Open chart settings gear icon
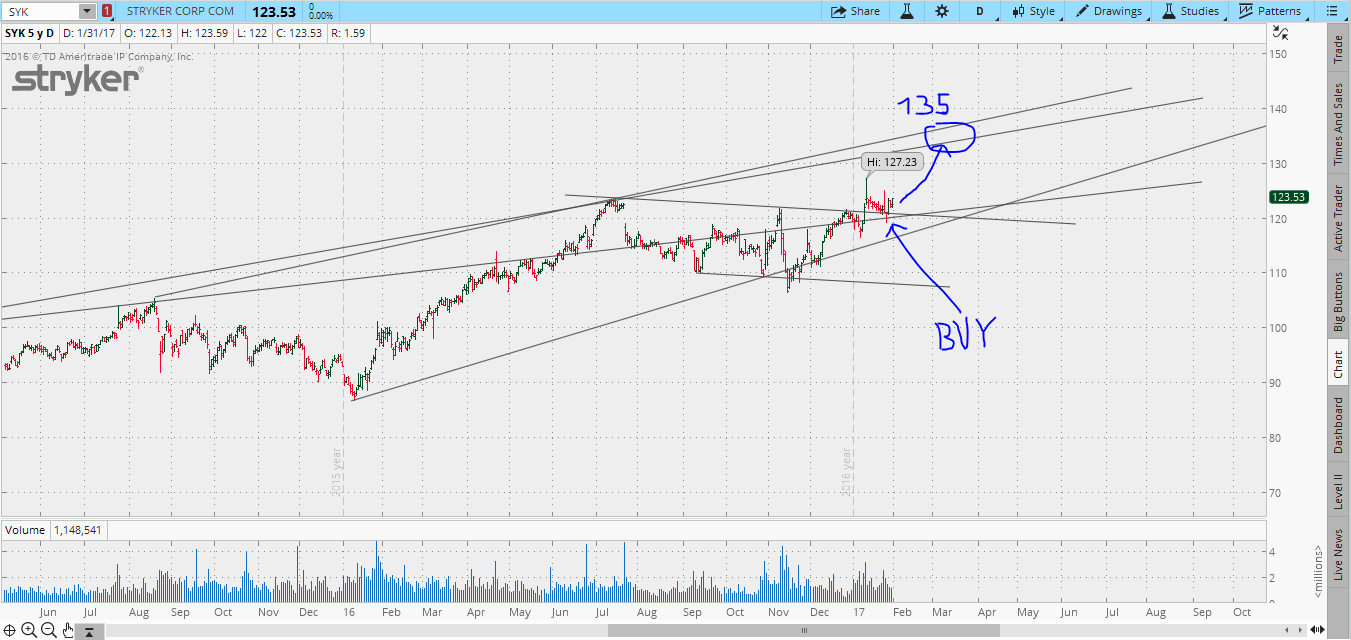Image resolution: width=1351 pixels, height=640 pixels. point(942,11)
